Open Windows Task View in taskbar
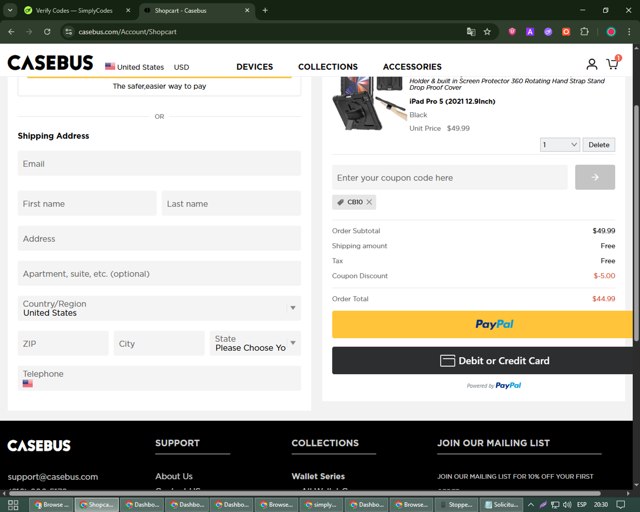640x512 pixels. tap(13, 505)
